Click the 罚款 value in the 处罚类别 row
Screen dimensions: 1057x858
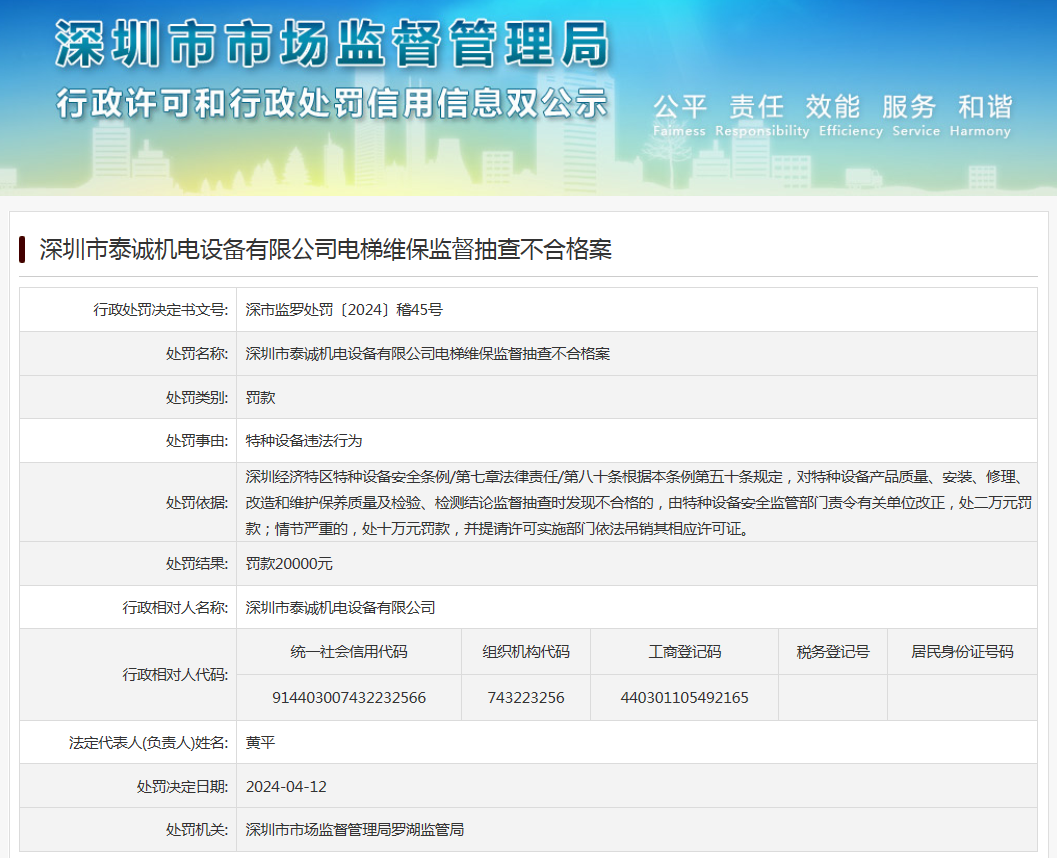(x=260, y=397)
